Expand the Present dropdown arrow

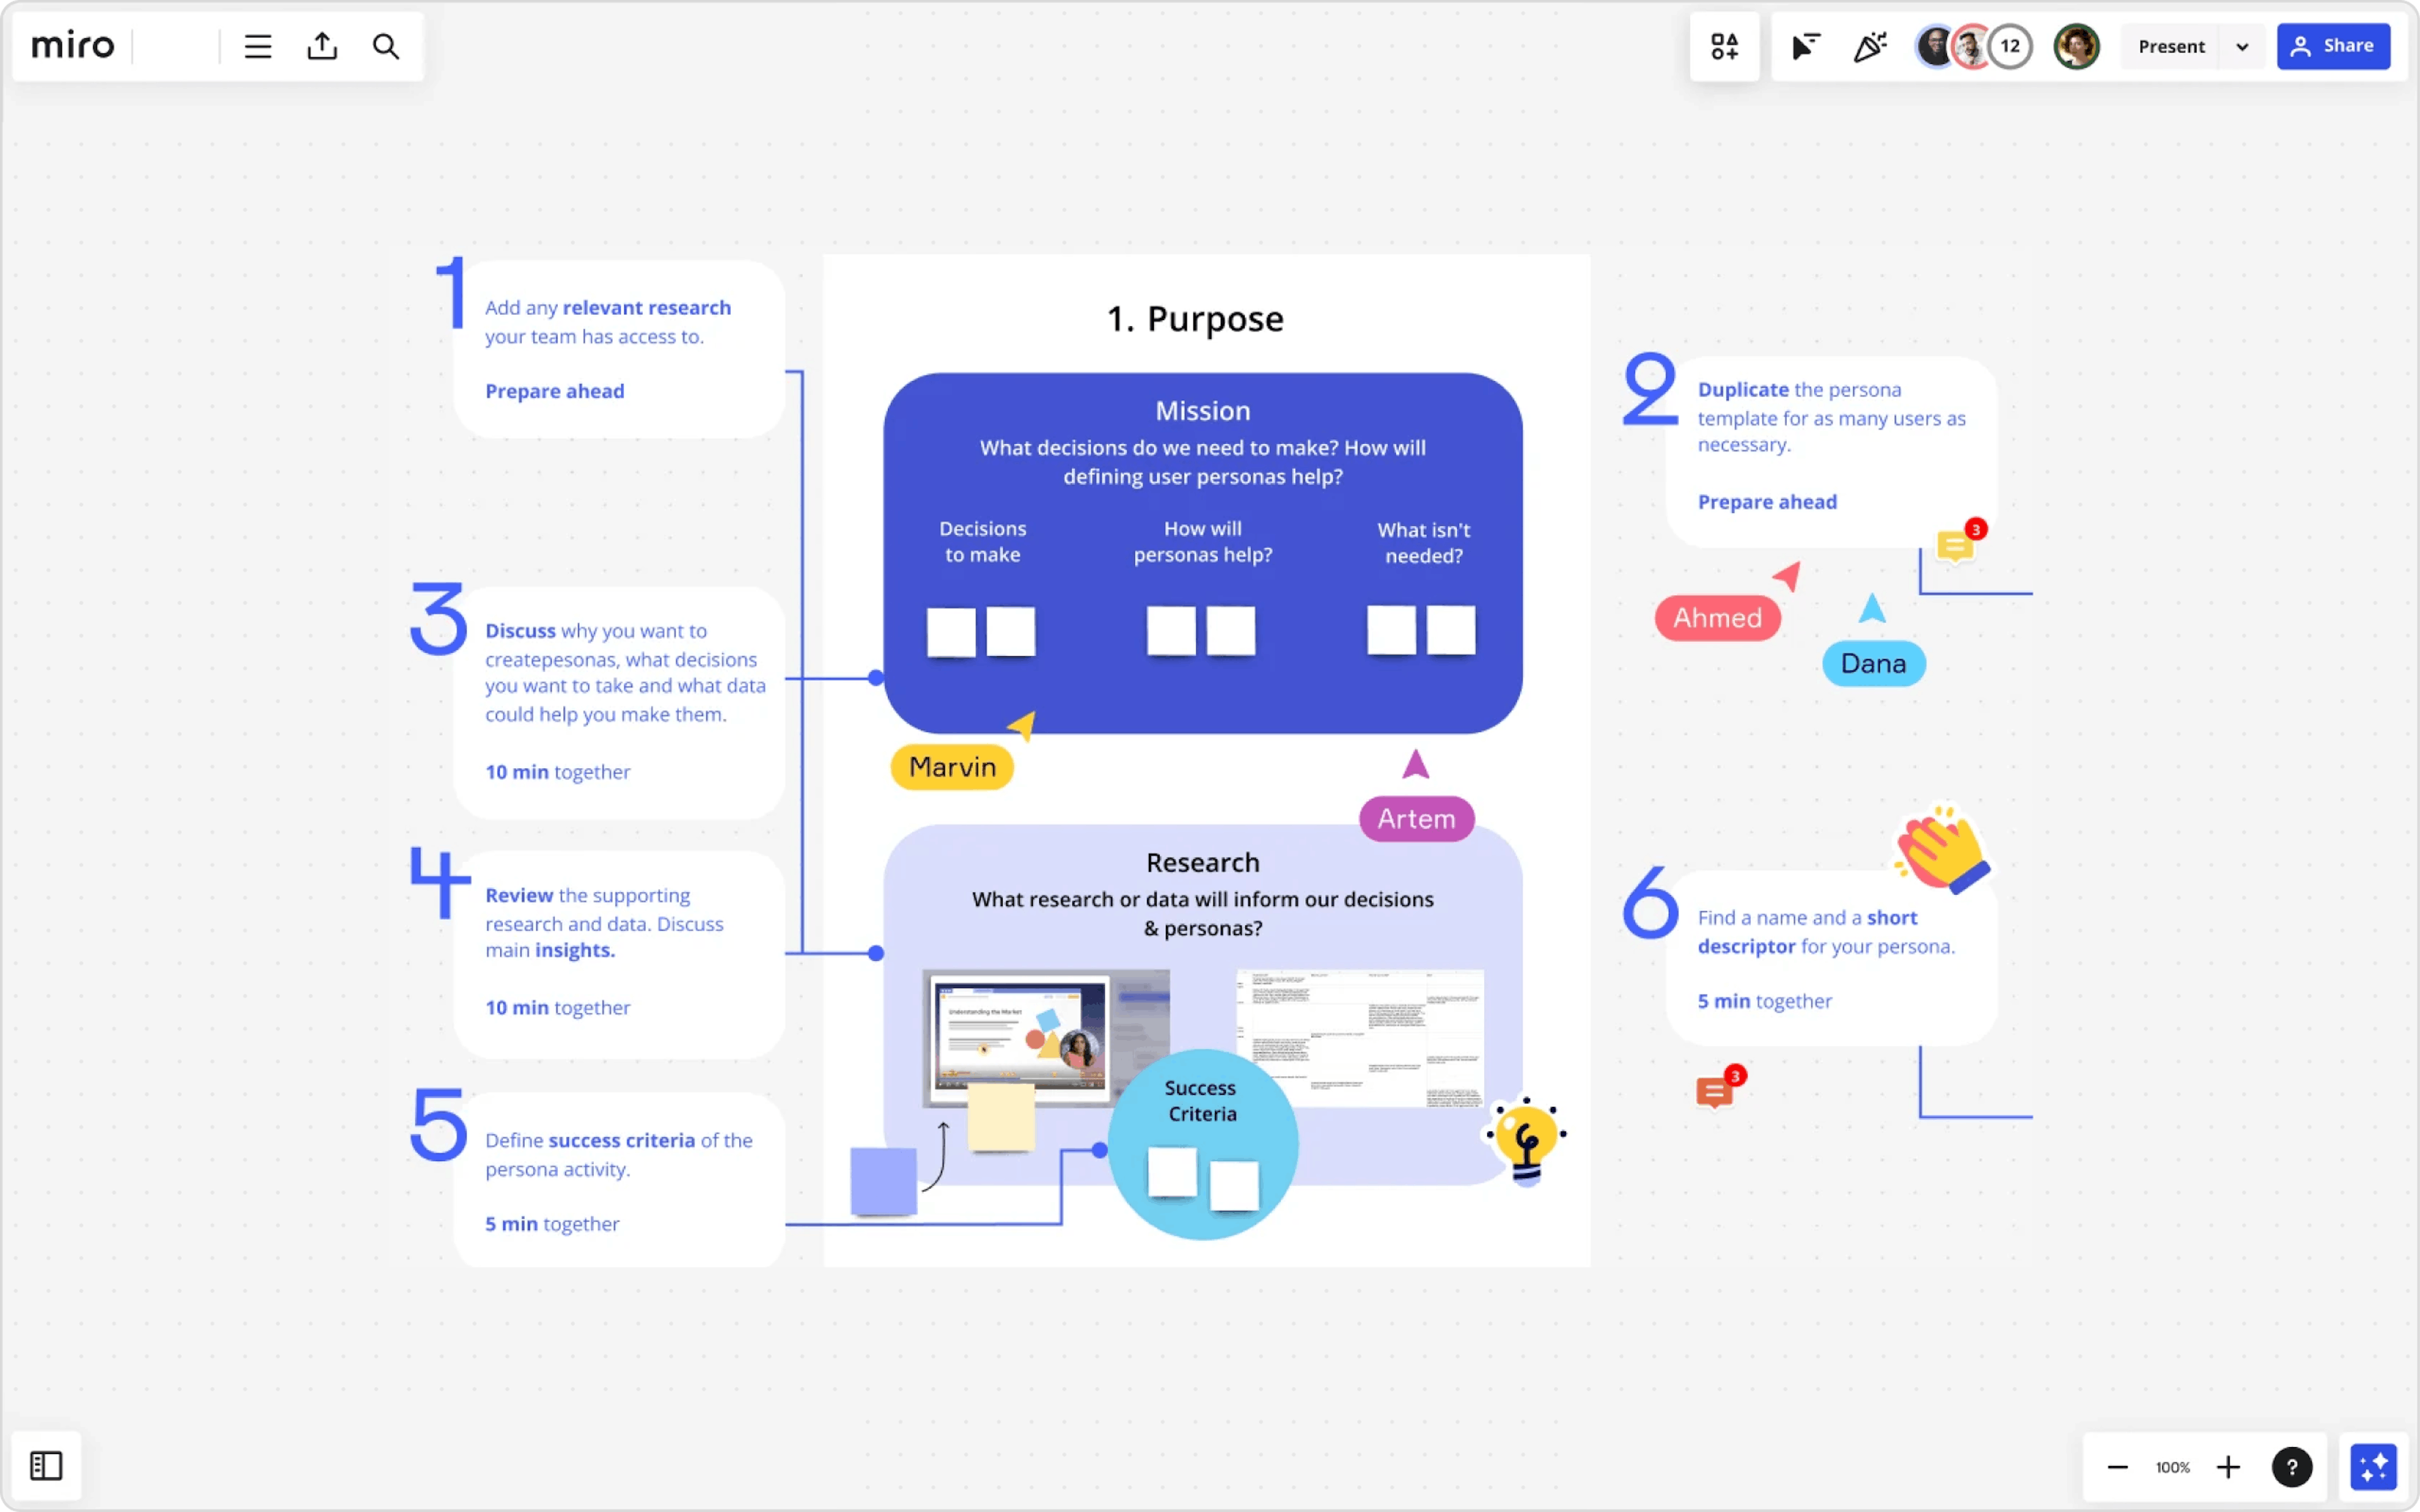[x=2242, y=47]
